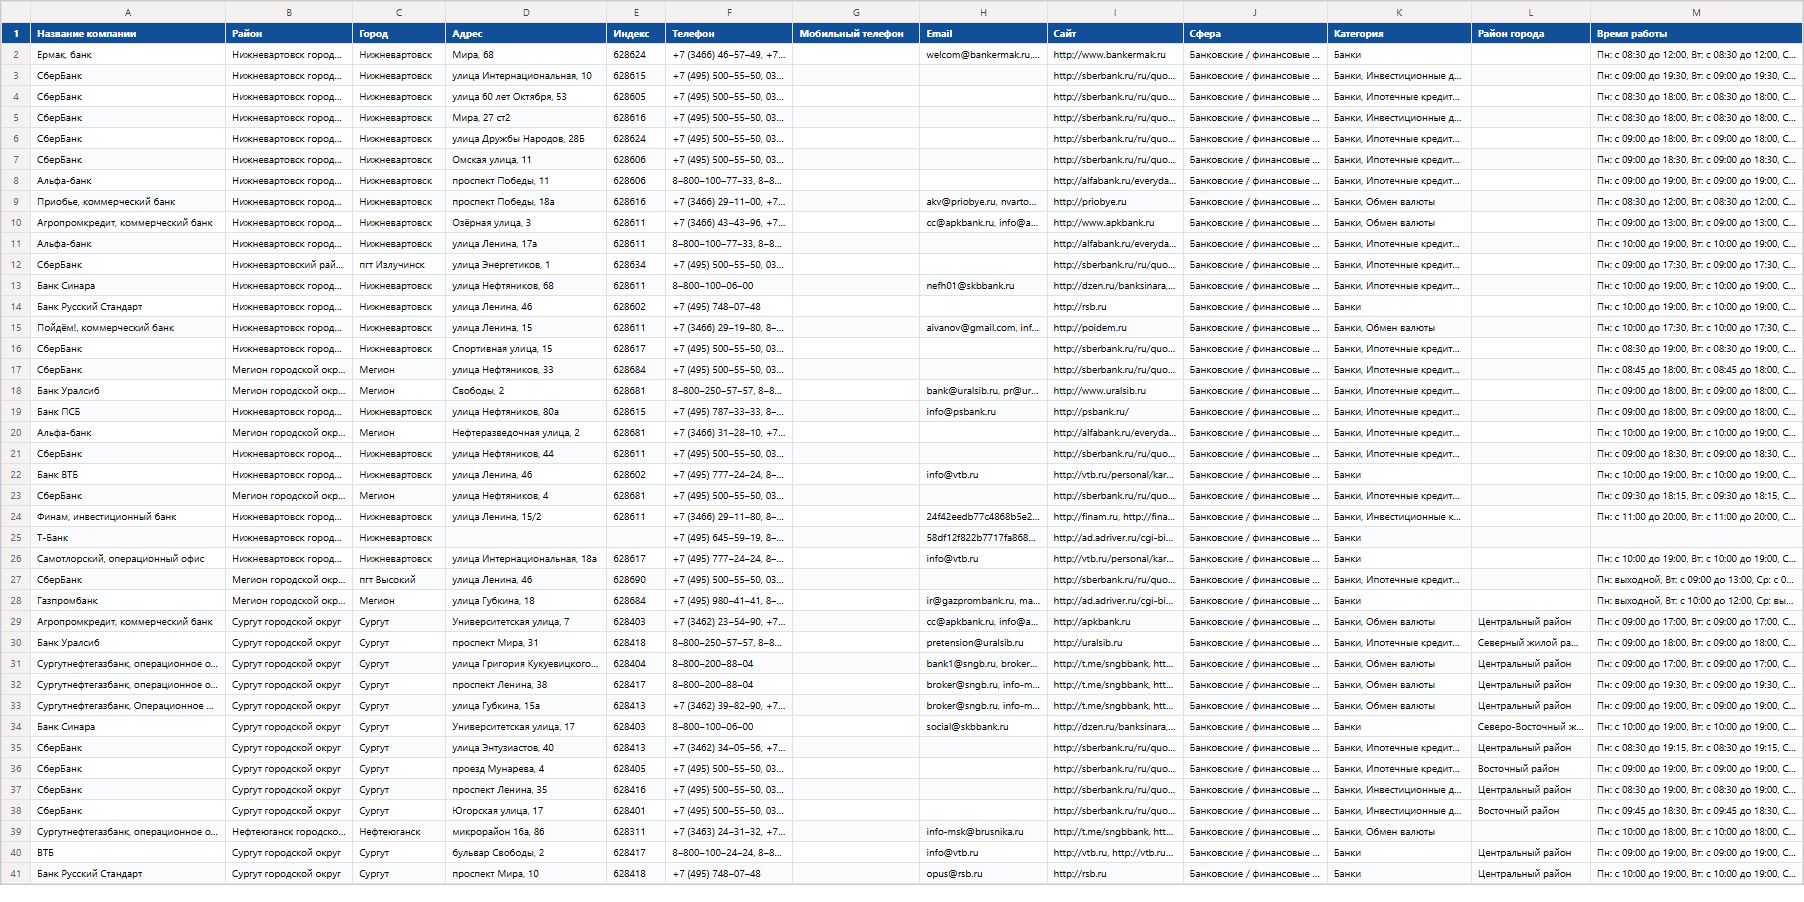This screenshot has height=902, width=1804.
Task: Select the 'Приобье, коммерческий банк' cell
Action: click(x=128, y=202)
